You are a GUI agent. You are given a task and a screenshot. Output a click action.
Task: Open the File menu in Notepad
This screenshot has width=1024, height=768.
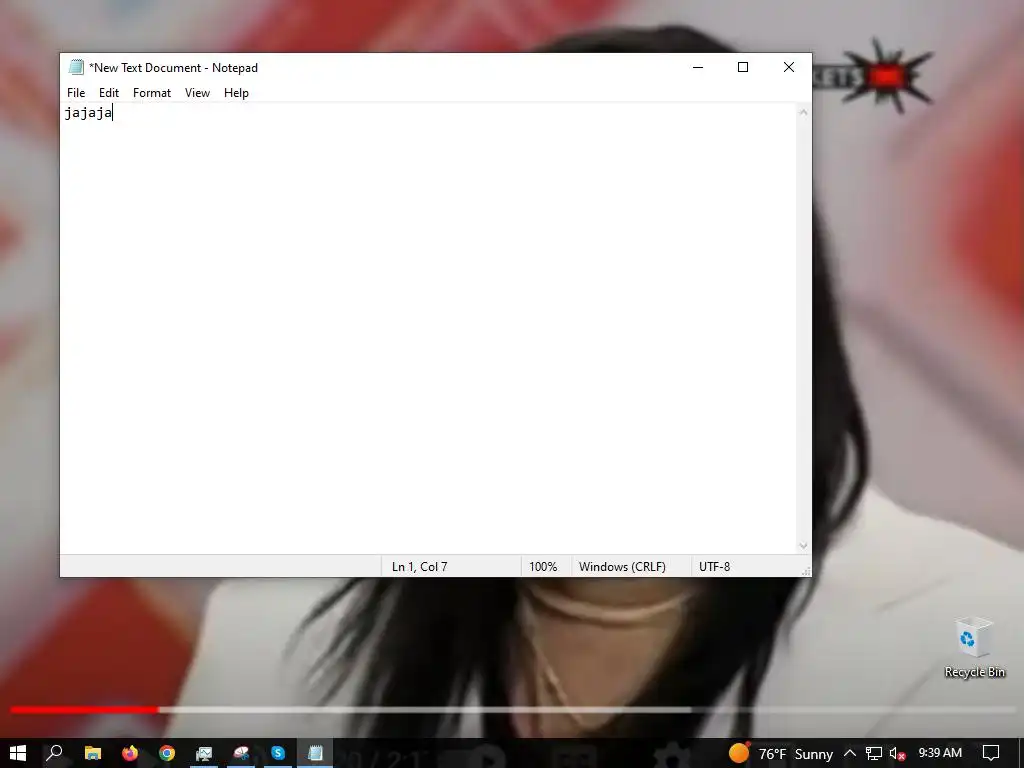pos(76,93)
